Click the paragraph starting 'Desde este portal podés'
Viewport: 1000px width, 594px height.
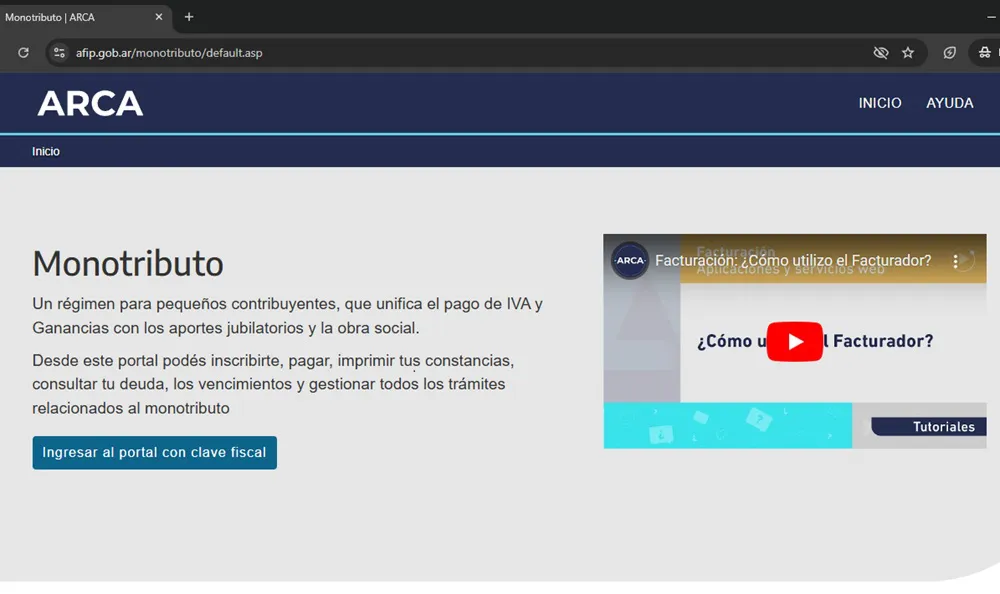pos(273,384)
